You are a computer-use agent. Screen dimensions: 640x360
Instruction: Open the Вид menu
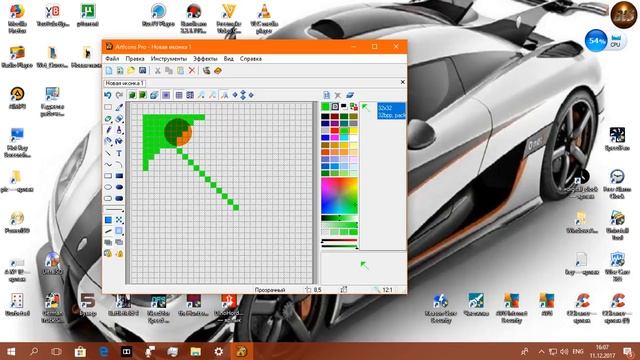[x=229, y=59]
